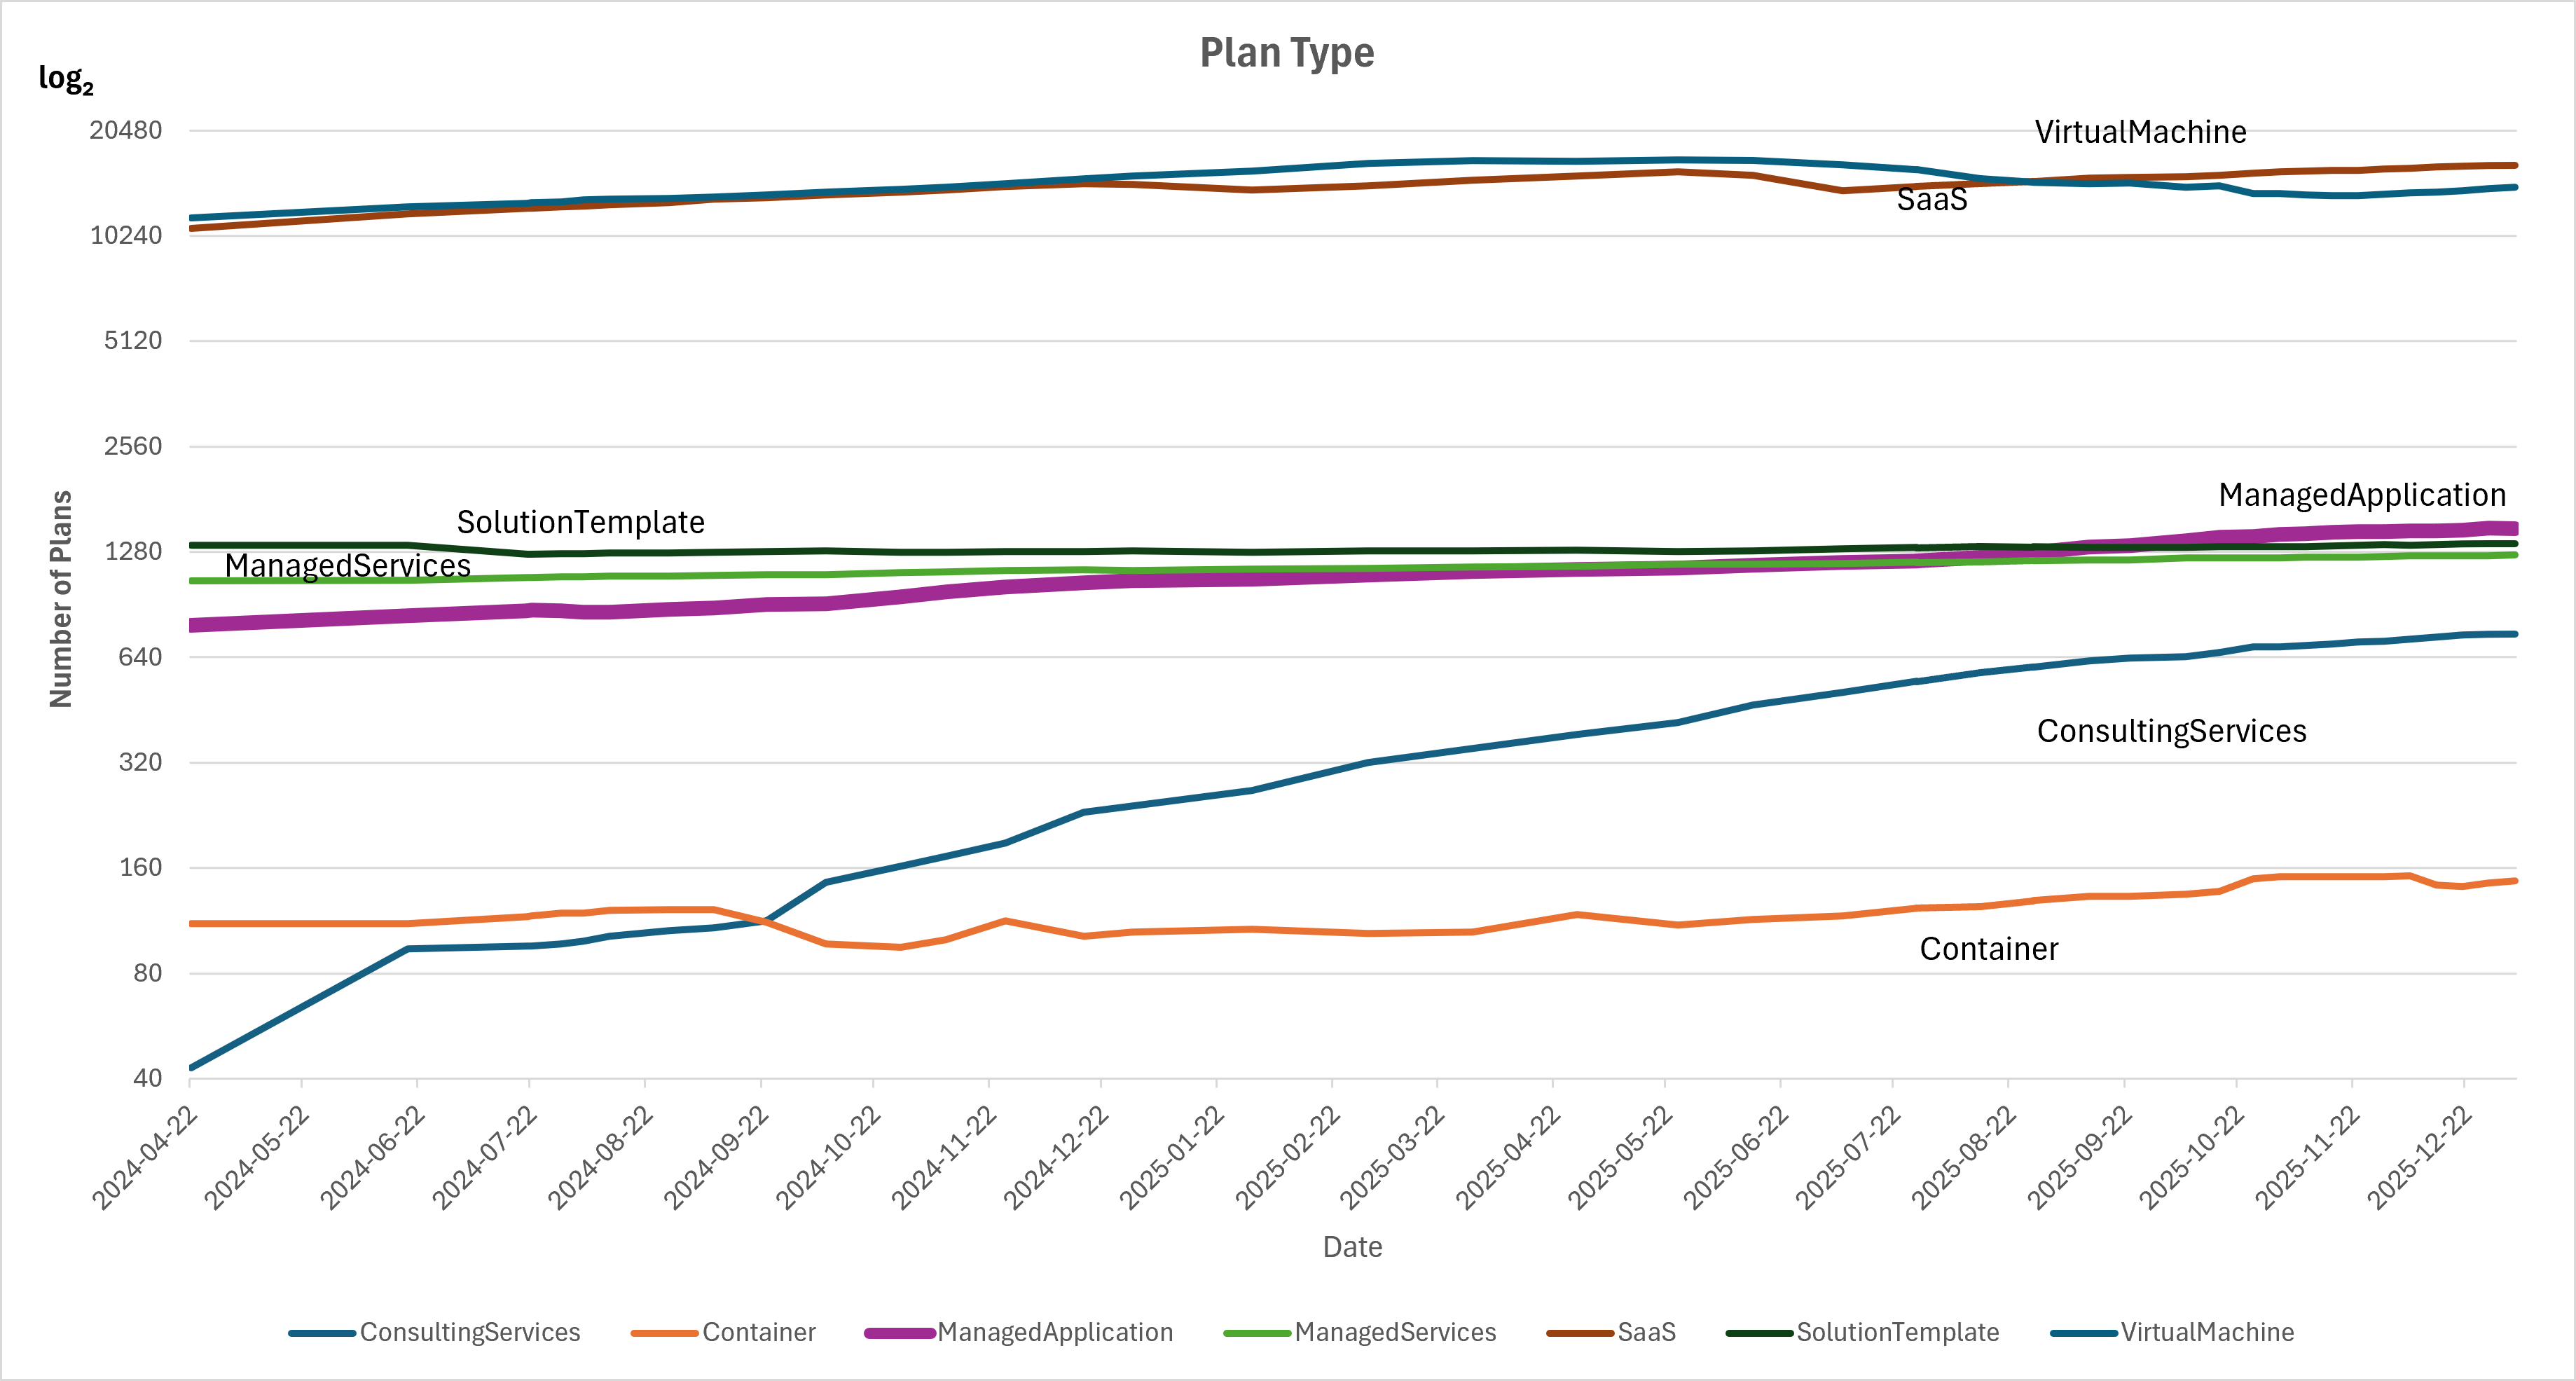Click the Container legend entry text
Viewport: 2576px width, 1381px height.
pyautogui.click(x=758, y=1332)
